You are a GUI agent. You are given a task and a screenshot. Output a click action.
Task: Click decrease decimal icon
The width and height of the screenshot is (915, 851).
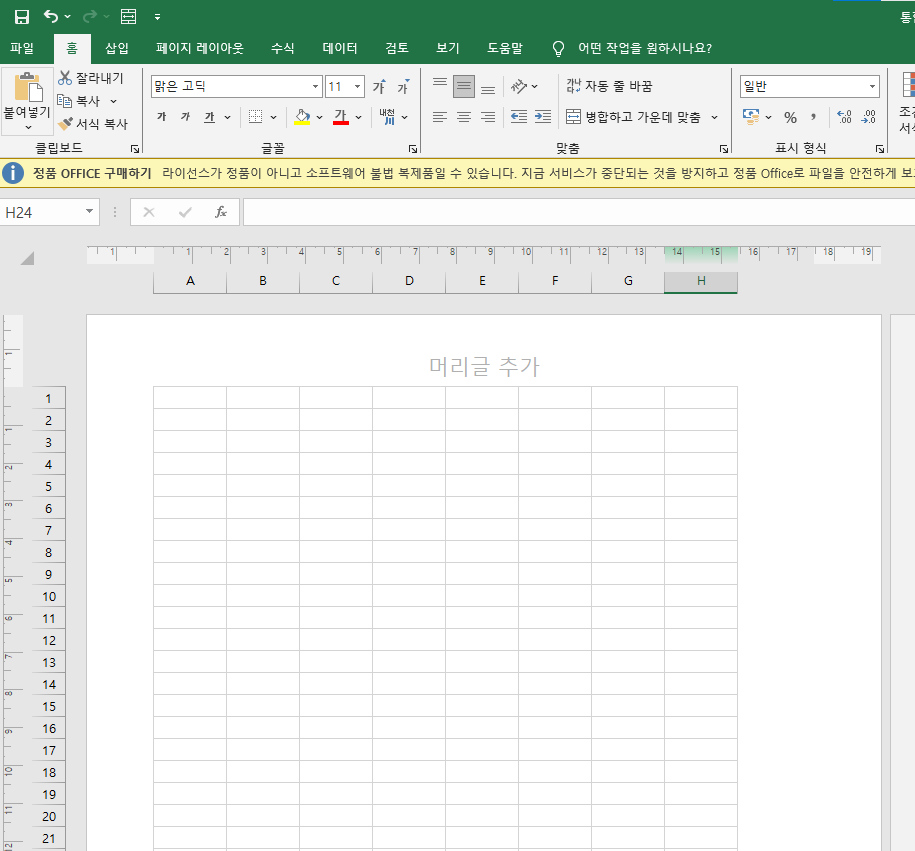point(868,117)
